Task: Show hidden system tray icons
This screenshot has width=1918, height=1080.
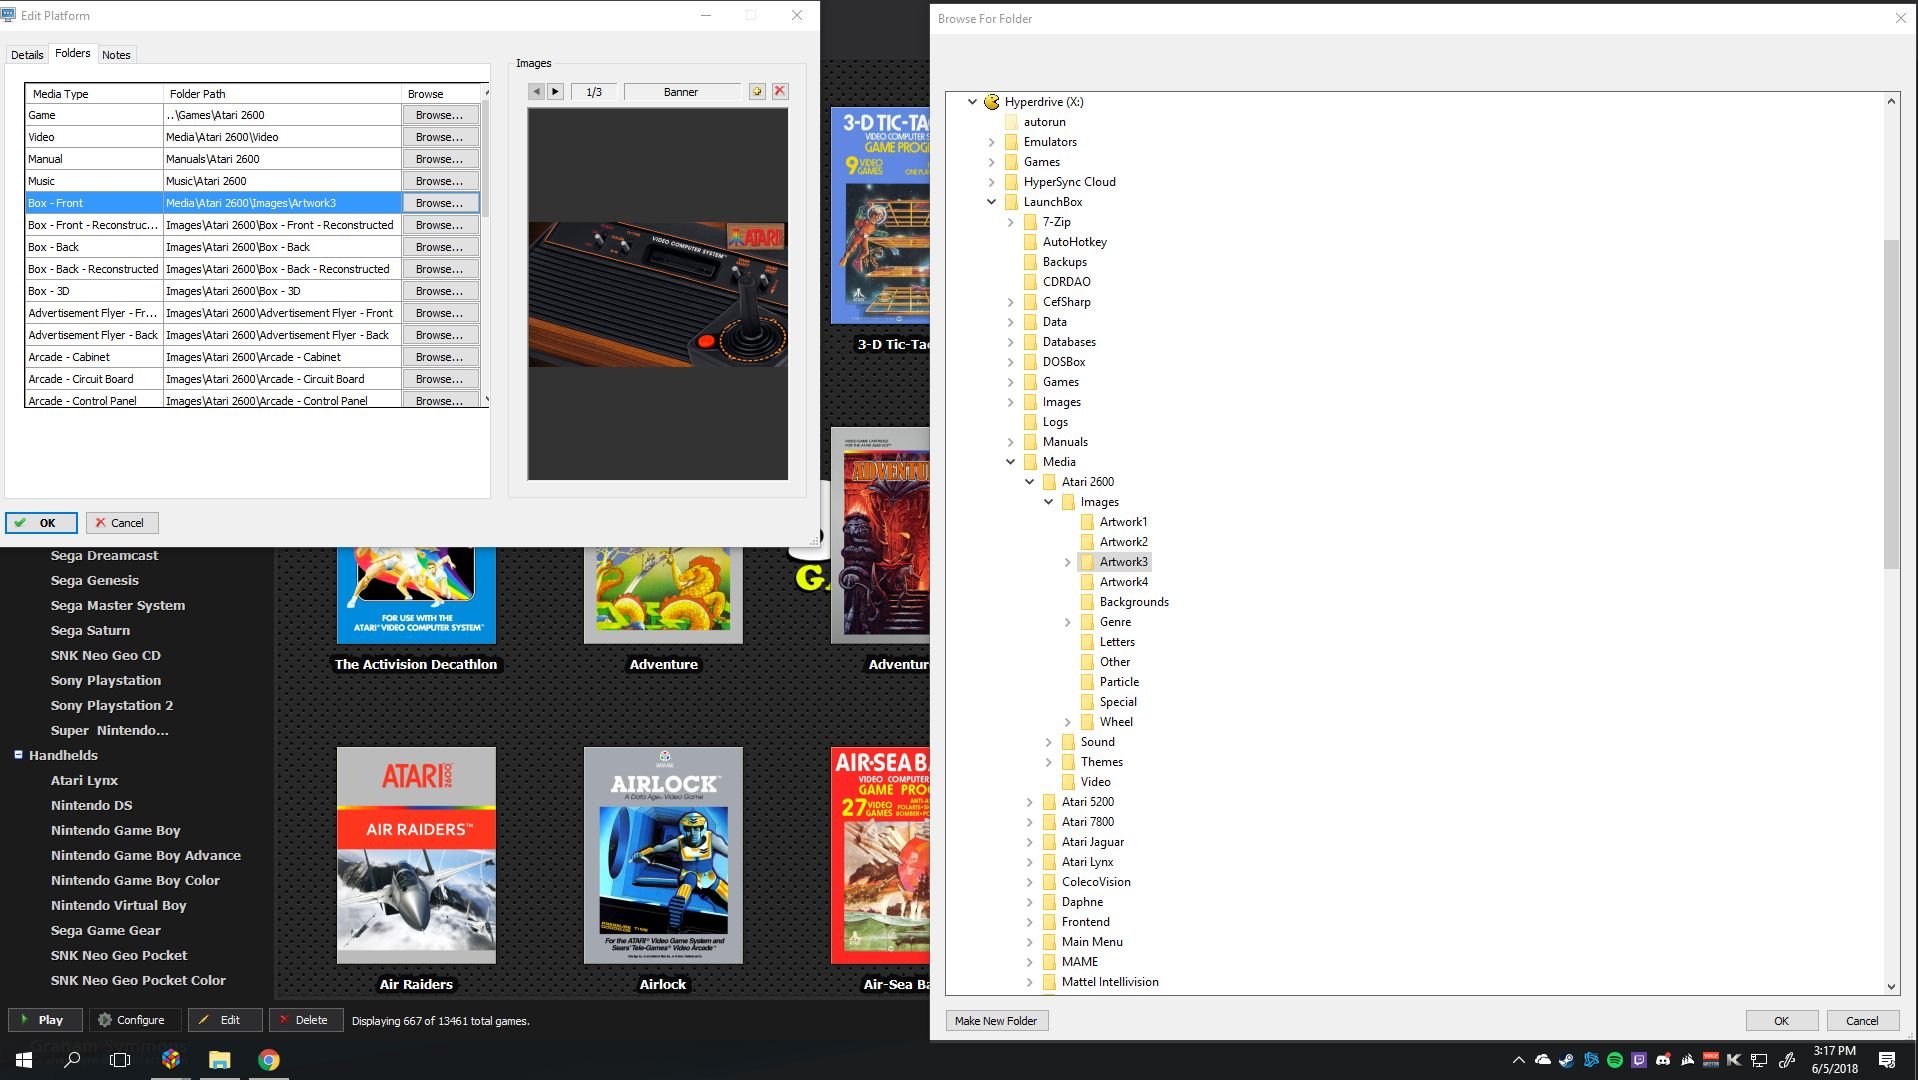Action: point(1518,1060)
